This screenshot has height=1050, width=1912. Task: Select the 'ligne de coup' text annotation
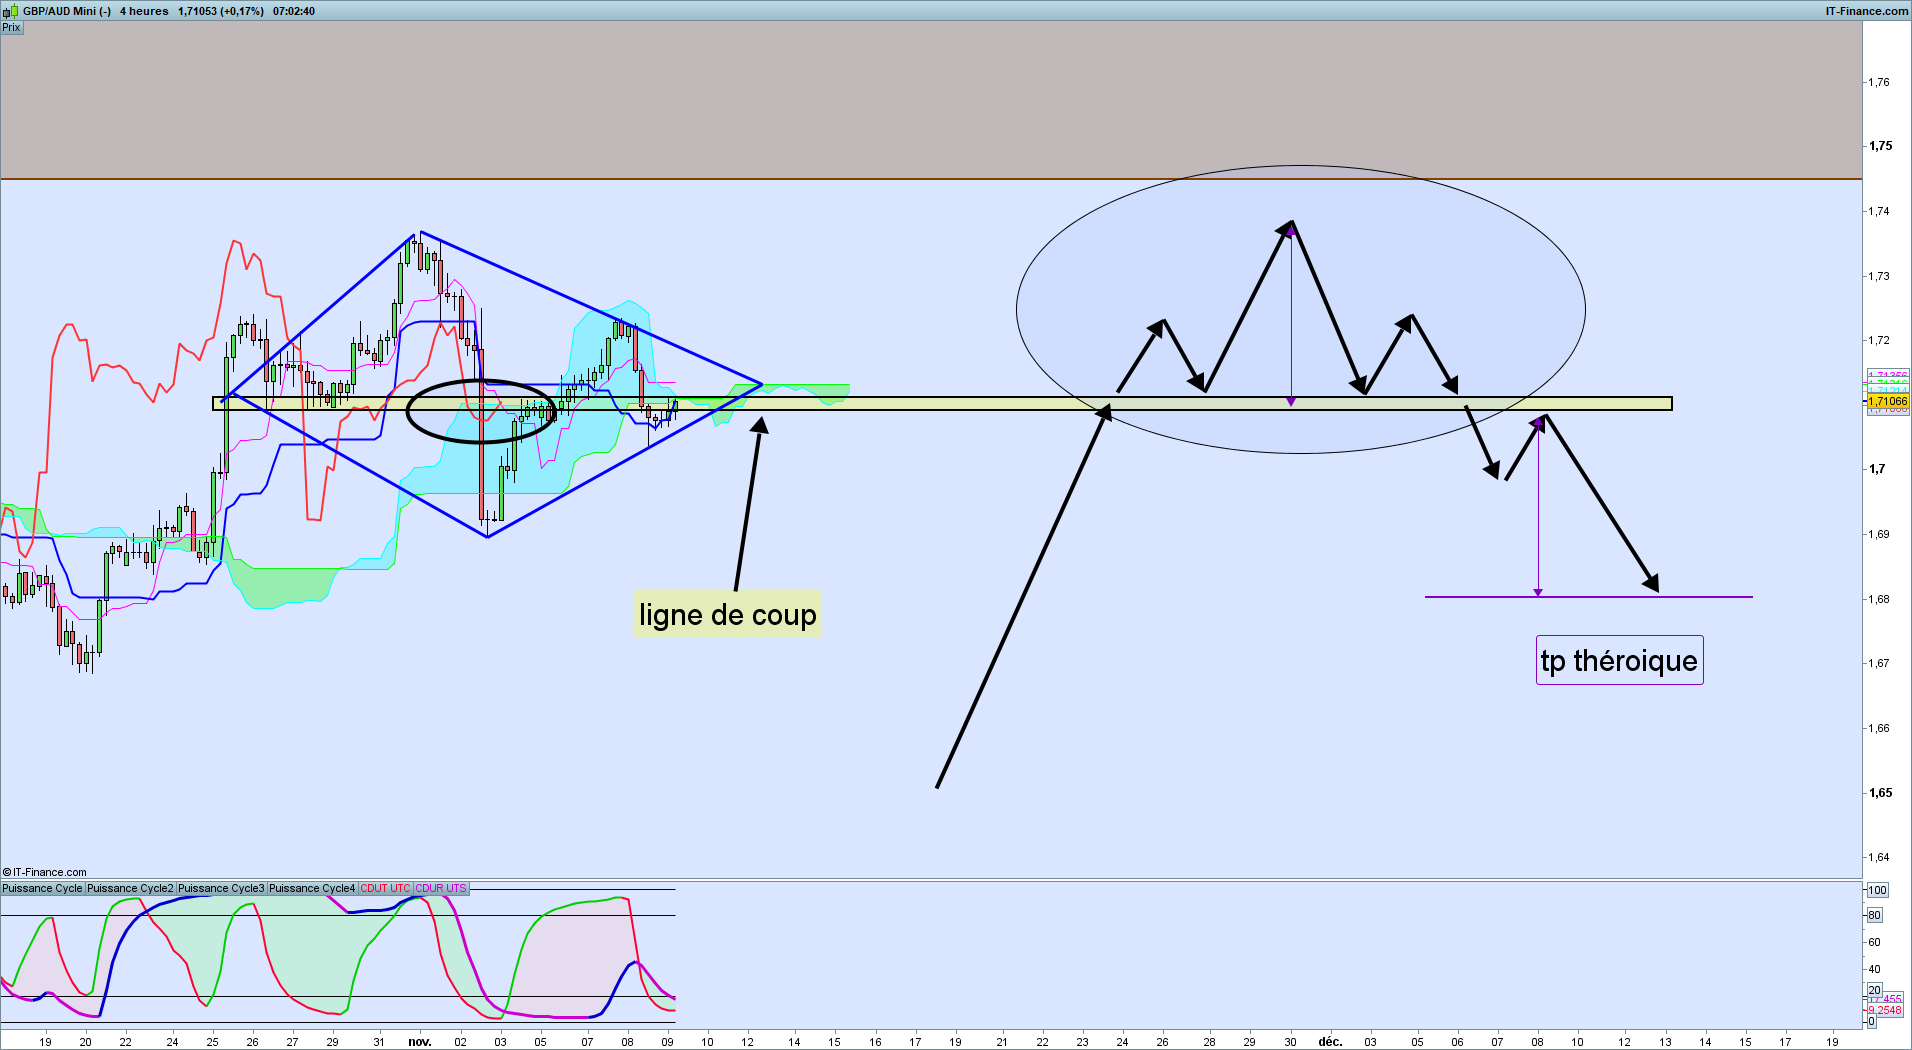click(x=727, y=614)
